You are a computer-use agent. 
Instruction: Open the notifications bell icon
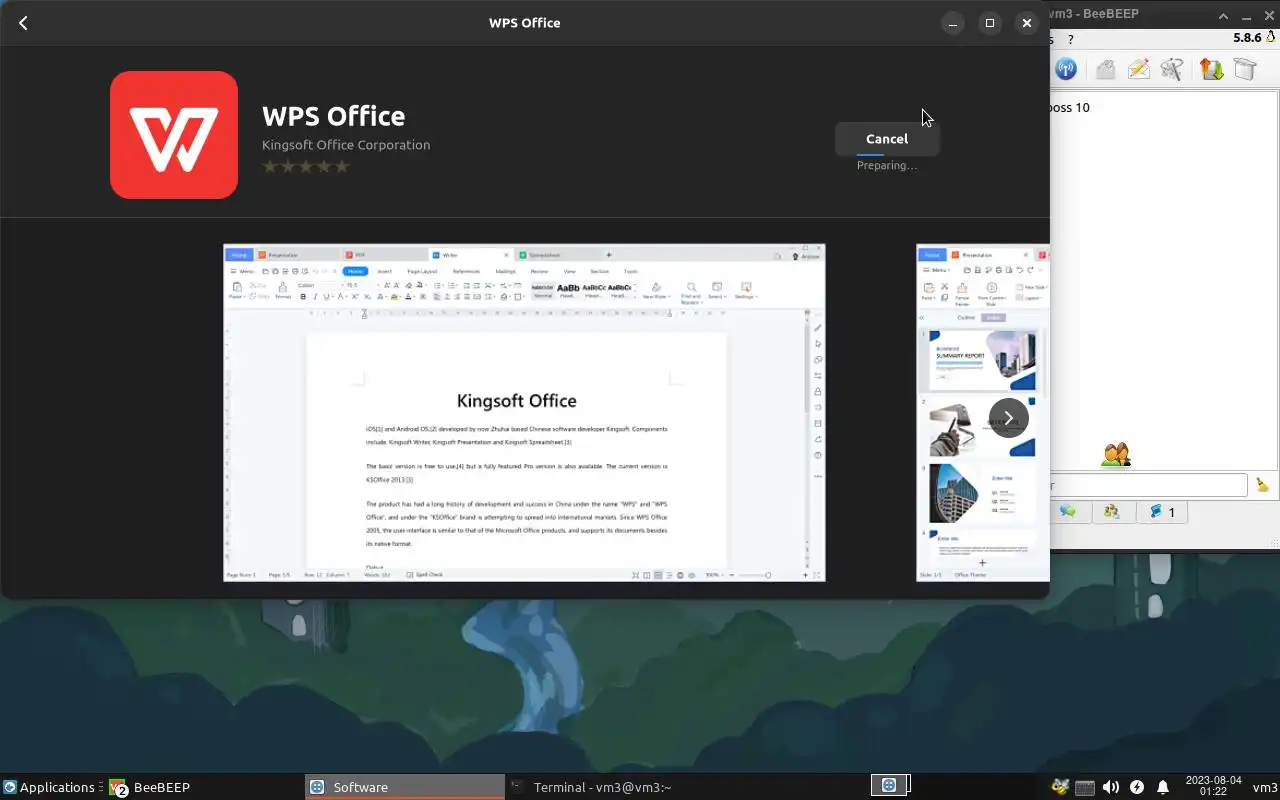1163,787
